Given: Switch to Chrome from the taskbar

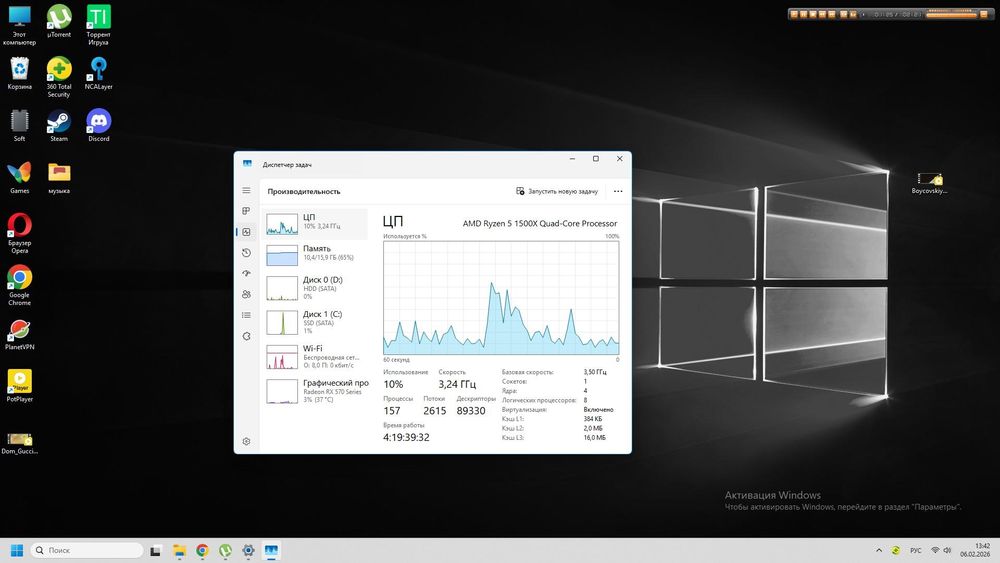Looking at the screenshot, I should (202, 551).
